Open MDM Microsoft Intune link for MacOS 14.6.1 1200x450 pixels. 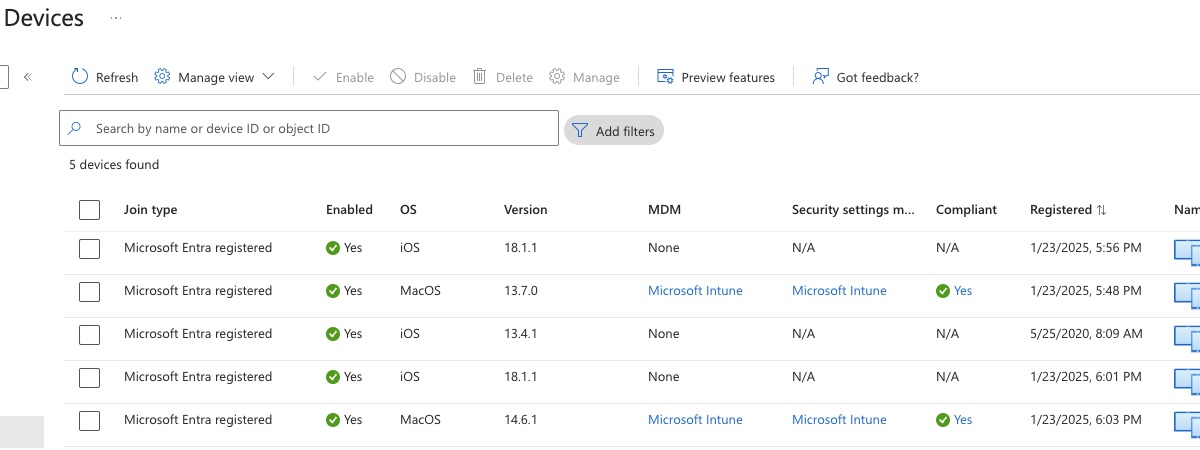point(695,420)
